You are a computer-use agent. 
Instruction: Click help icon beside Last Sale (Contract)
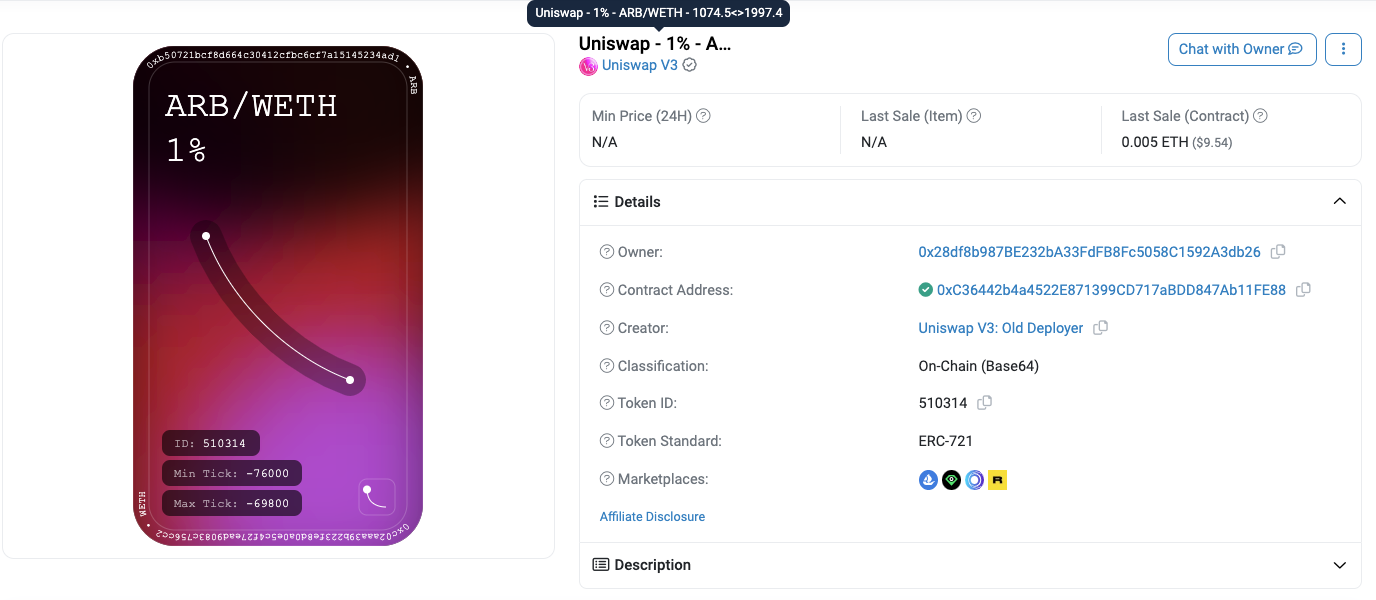click(1260, 116)
